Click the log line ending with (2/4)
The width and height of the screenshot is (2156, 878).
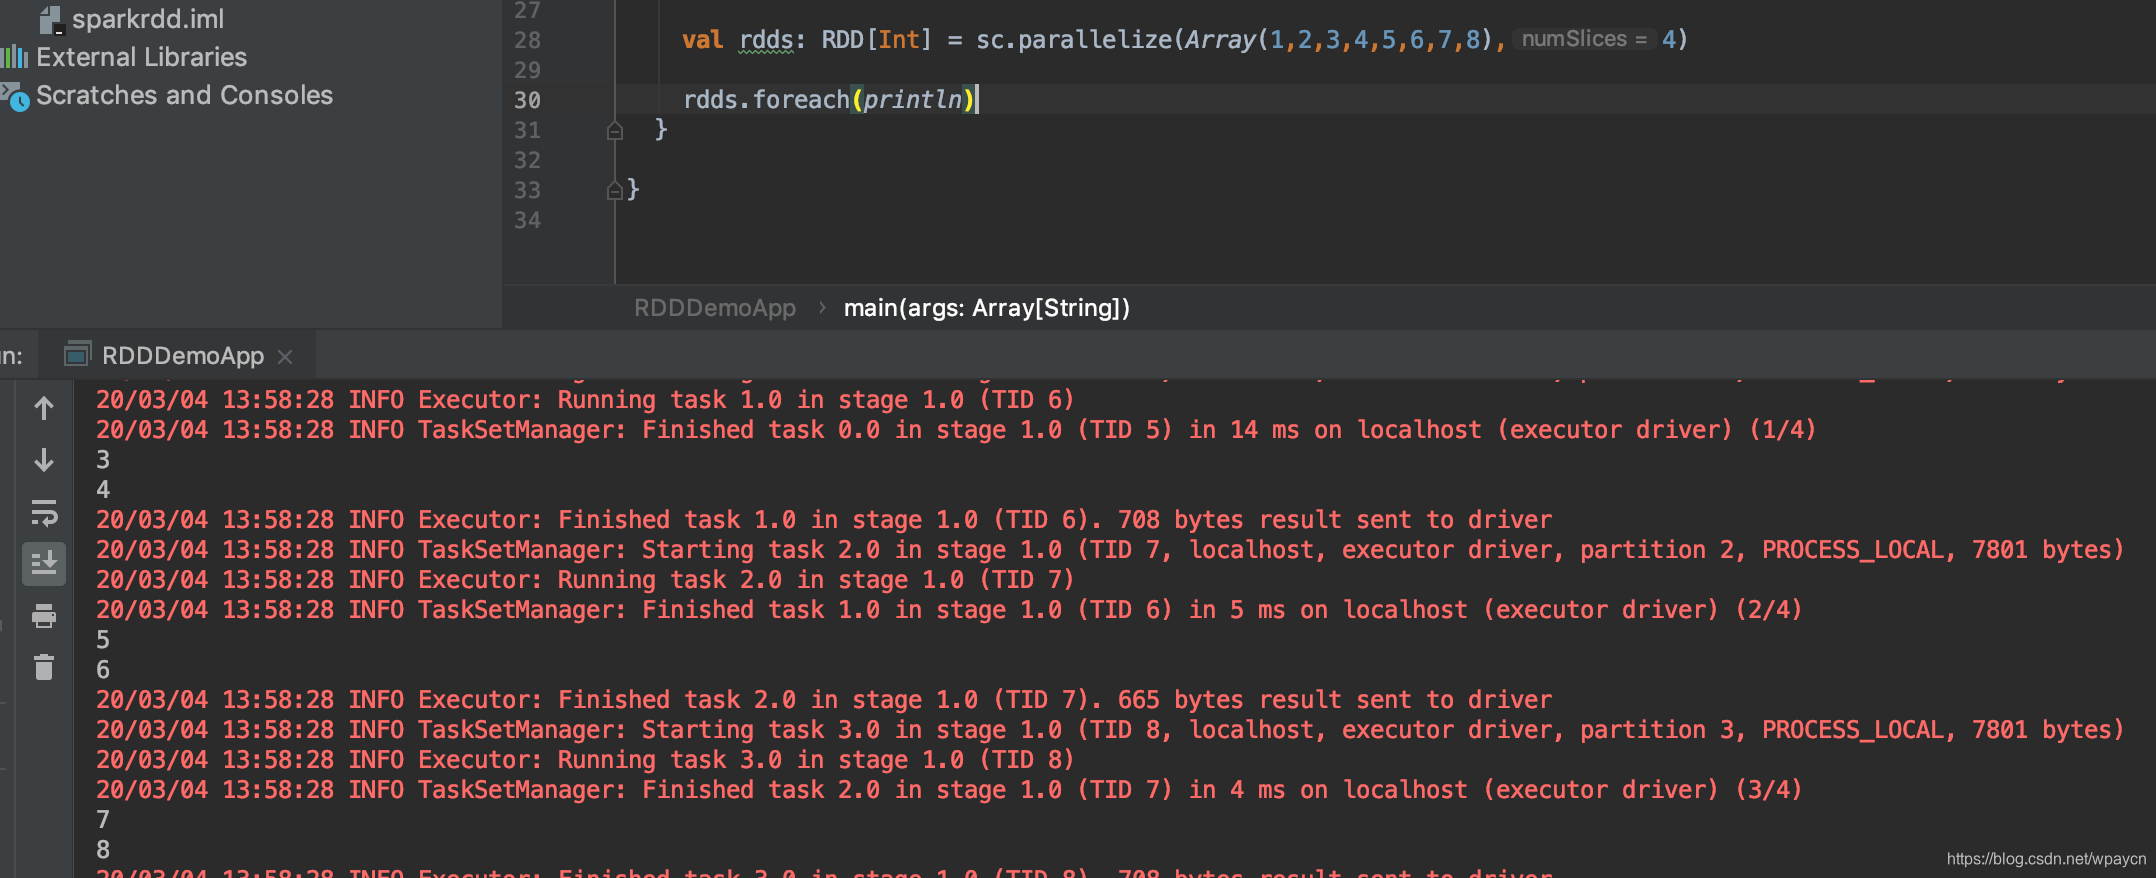pos(948,610)
